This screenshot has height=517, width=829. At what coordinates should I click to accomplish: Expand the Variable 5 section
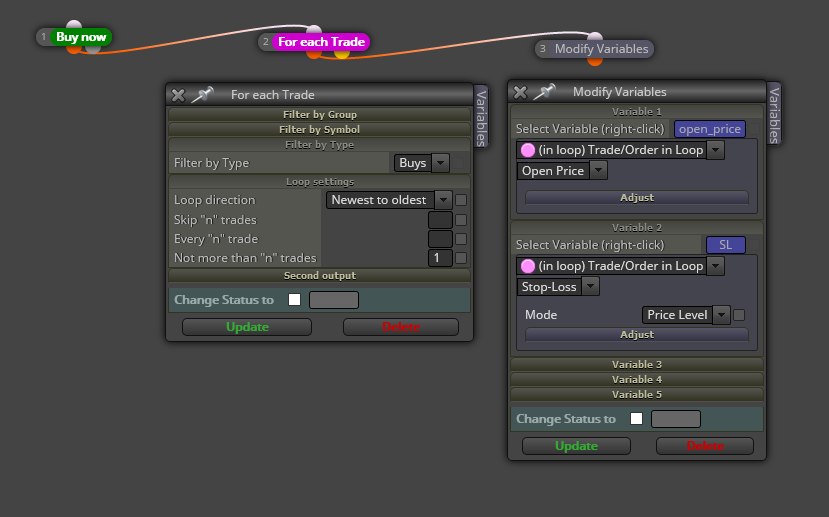(x=637, y=394)
